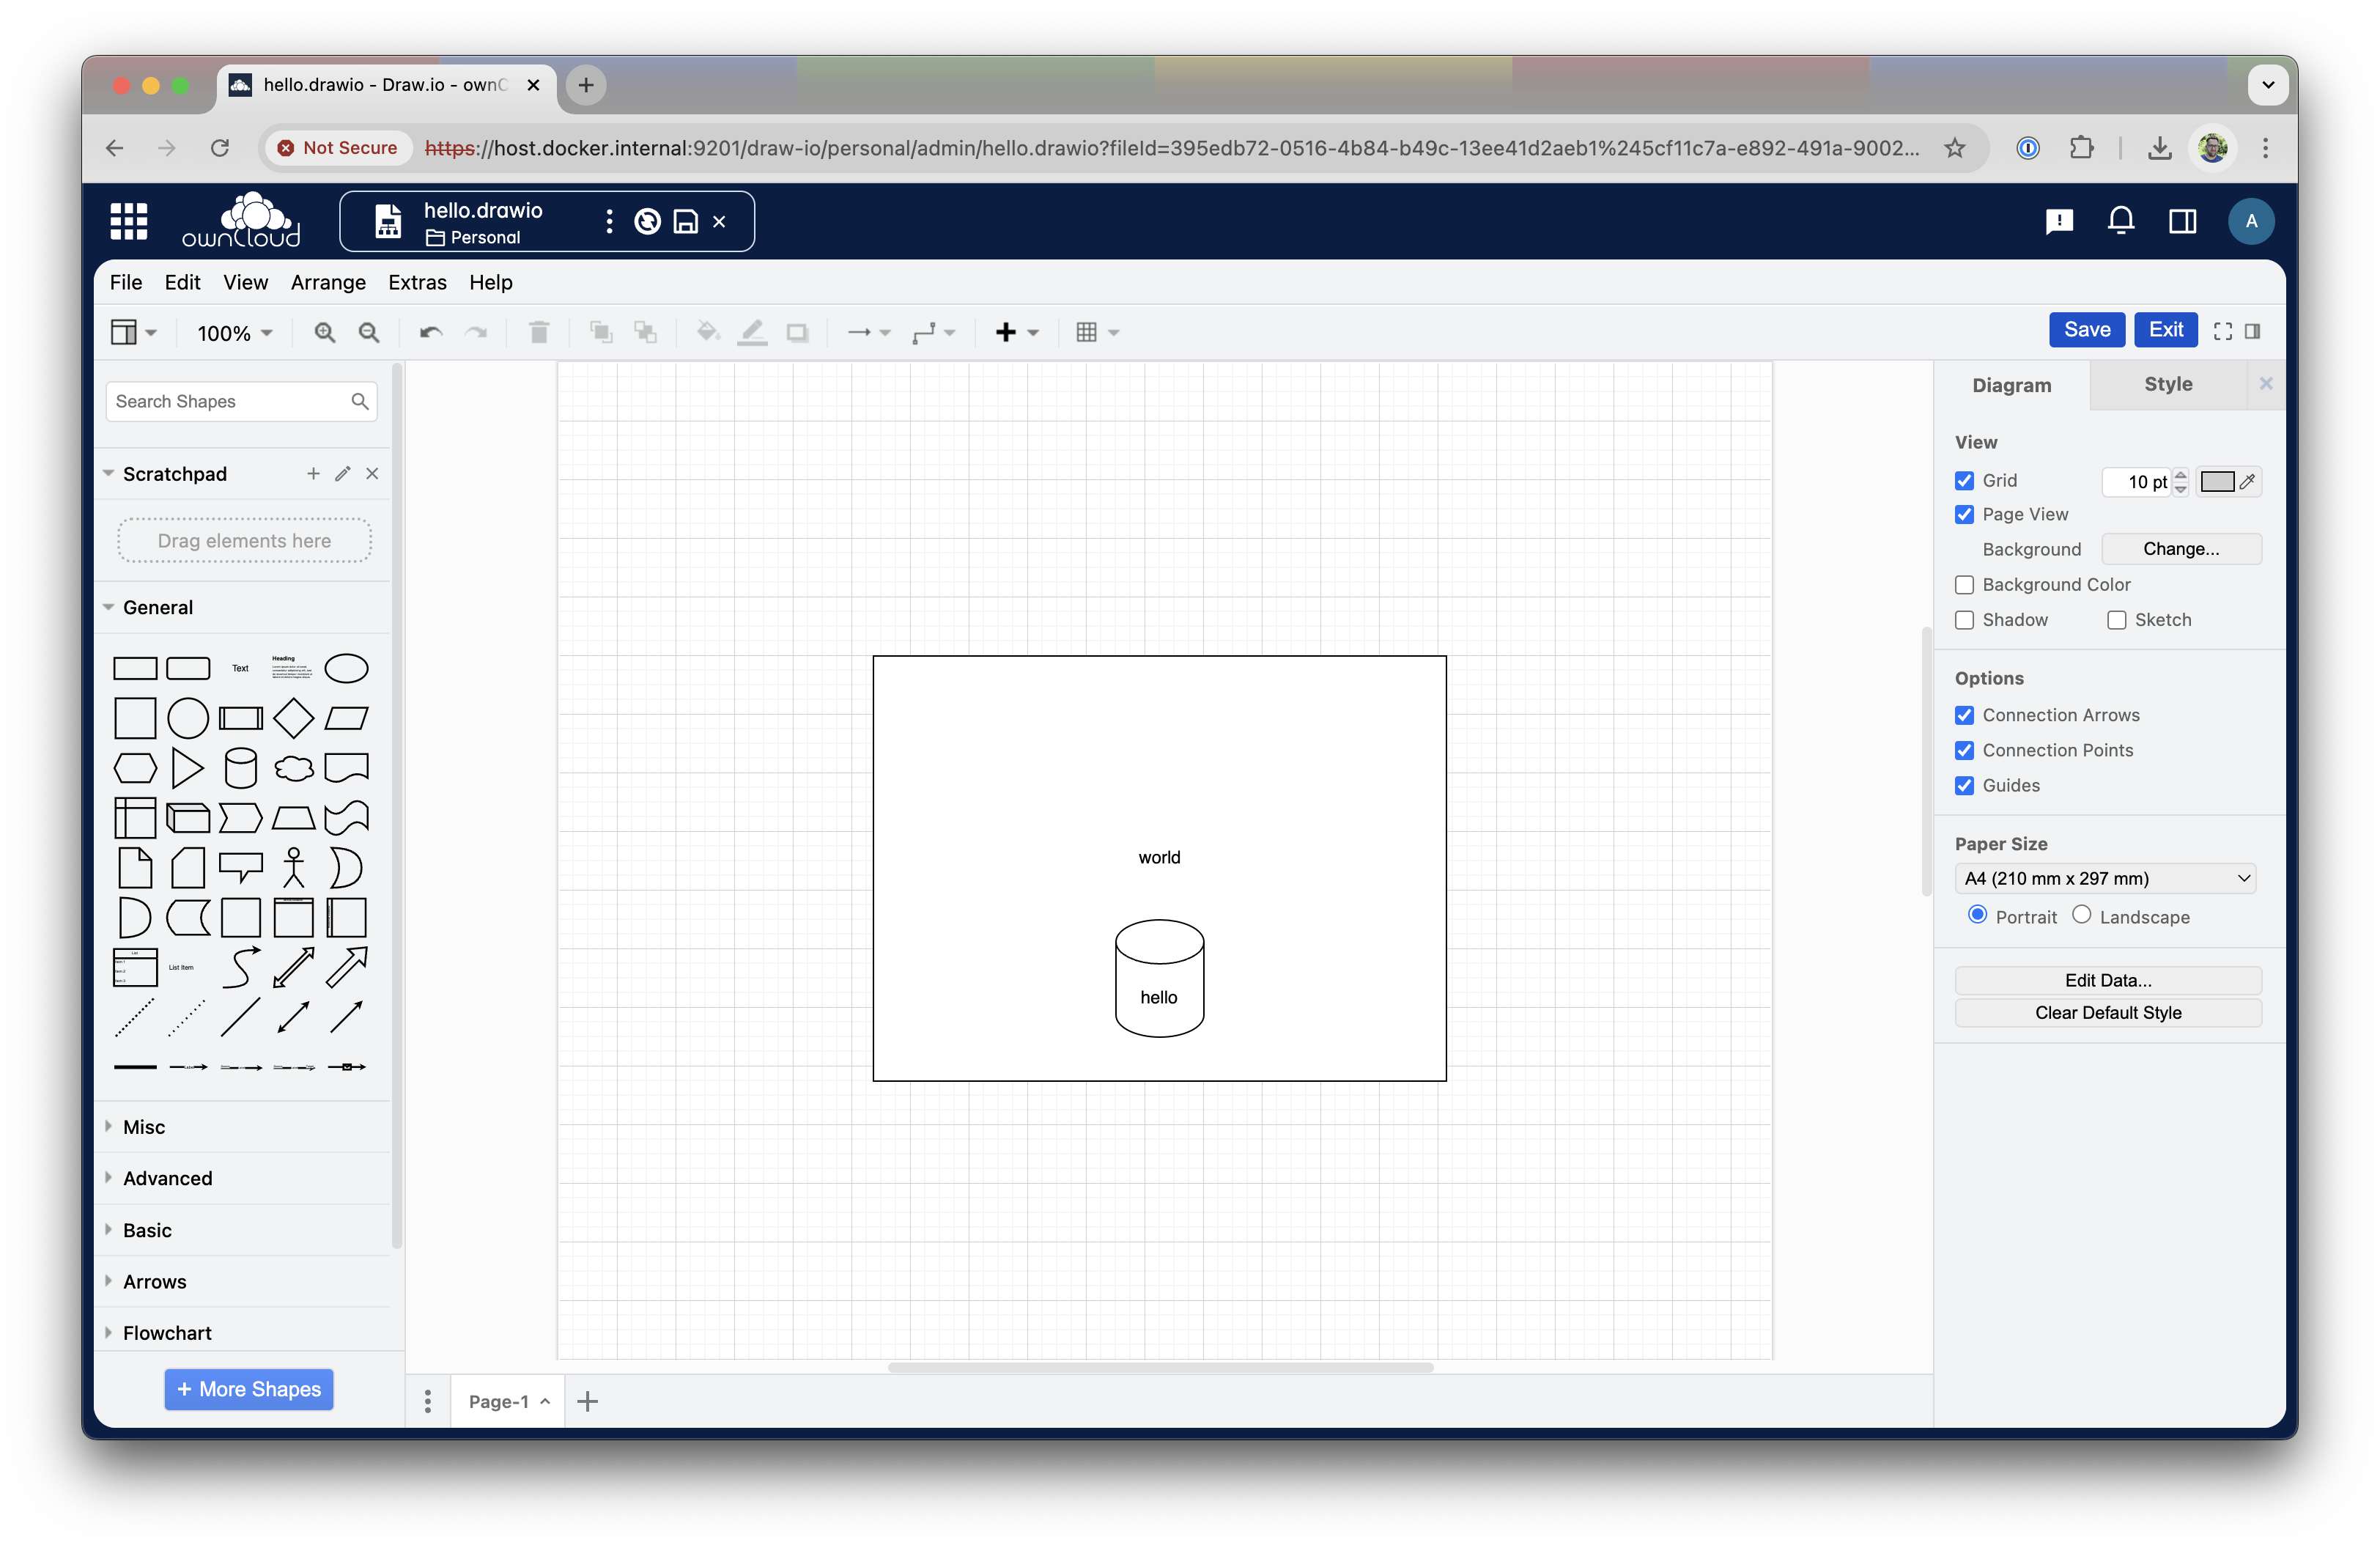2380x1548 pixels.
Task: Select the hexagon shape in General palette
Action: click(x=135, y=768)
